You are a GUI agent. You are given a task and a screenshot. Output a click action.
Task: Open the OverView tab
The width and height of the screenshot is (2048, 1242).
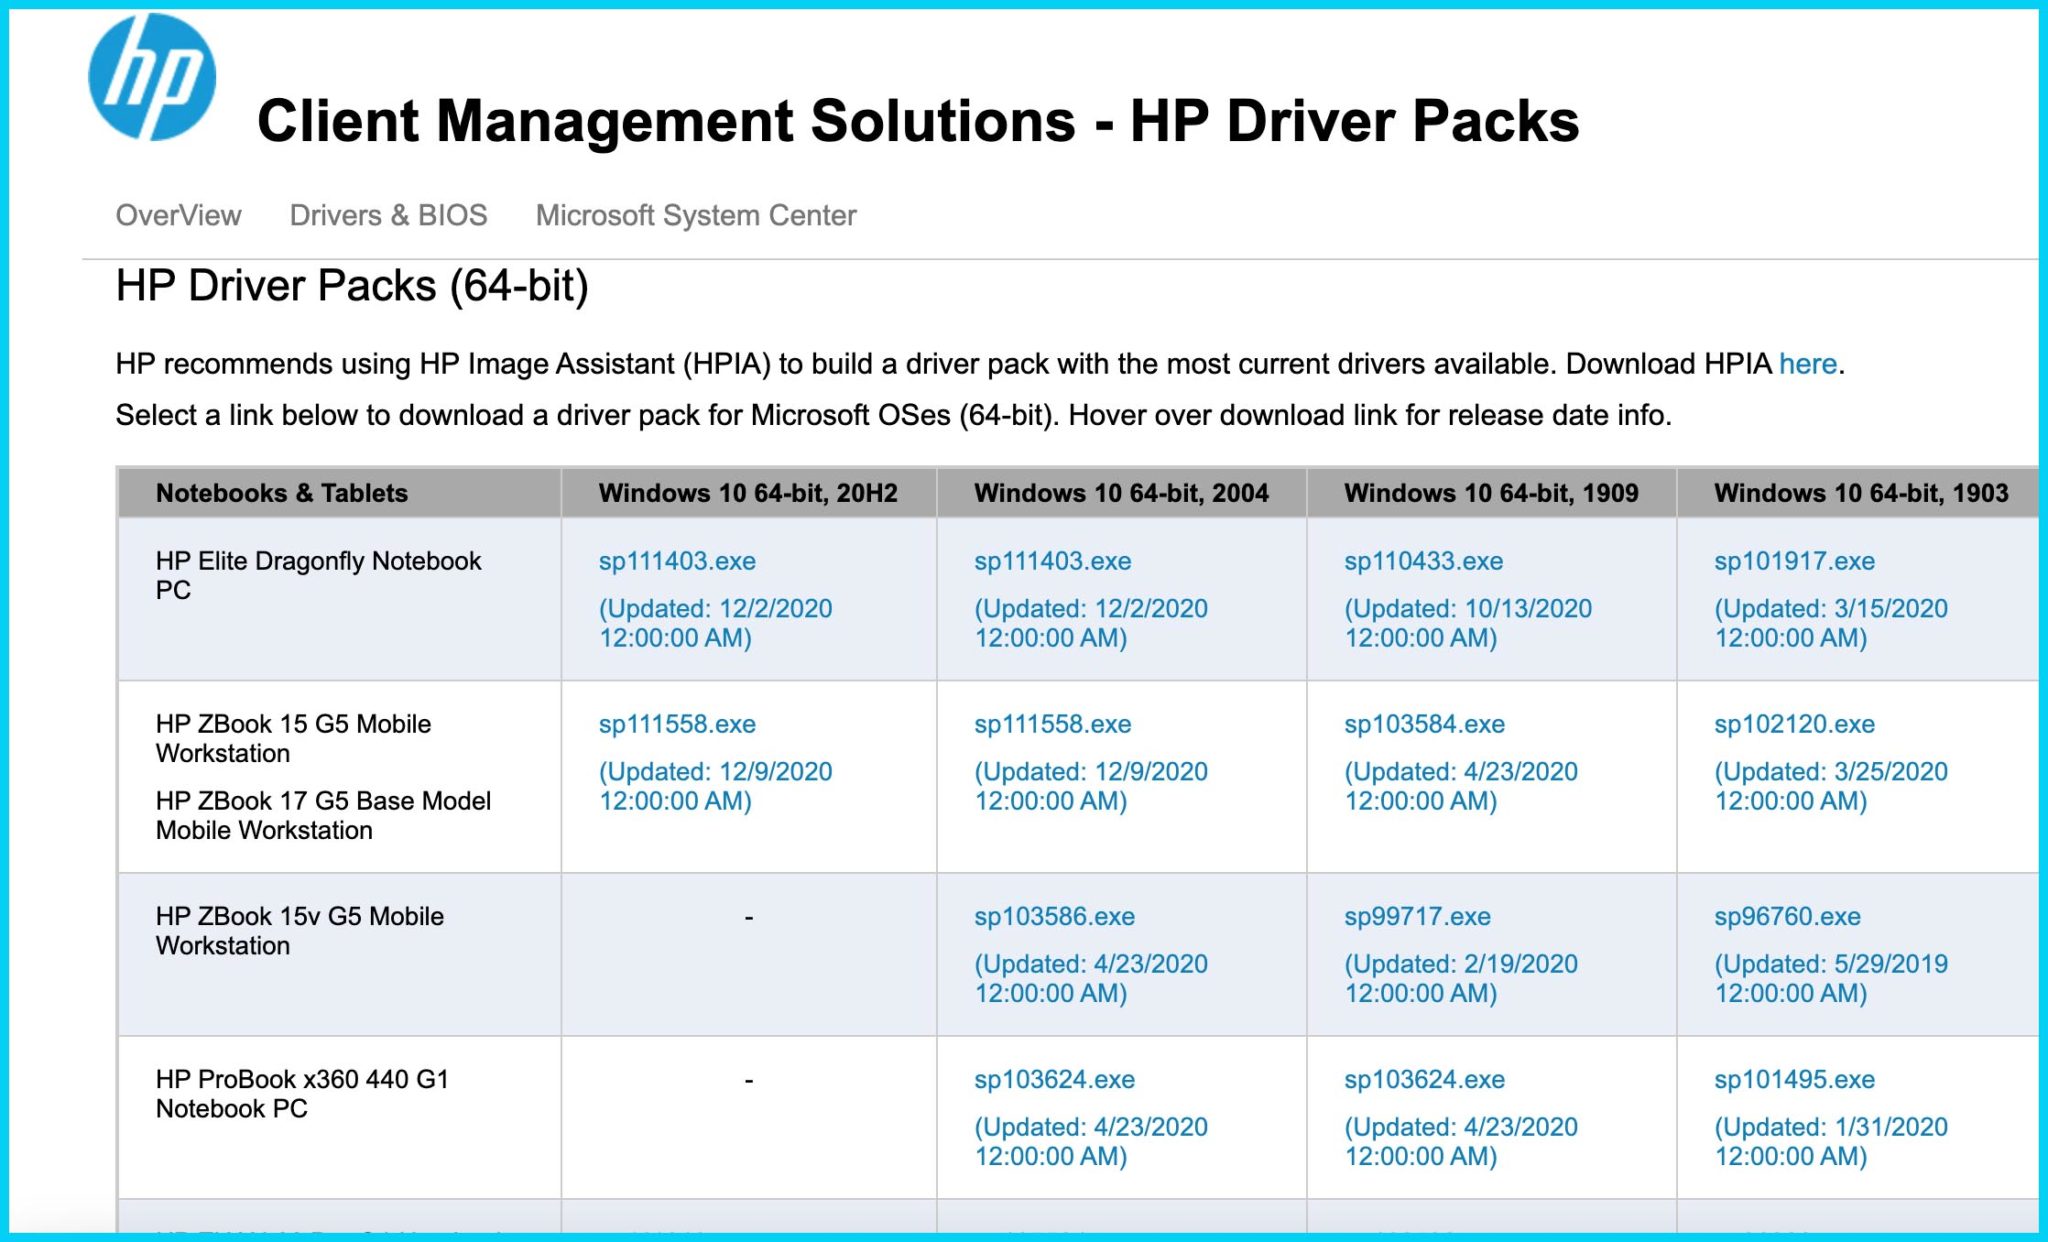(x=178, y=215)
